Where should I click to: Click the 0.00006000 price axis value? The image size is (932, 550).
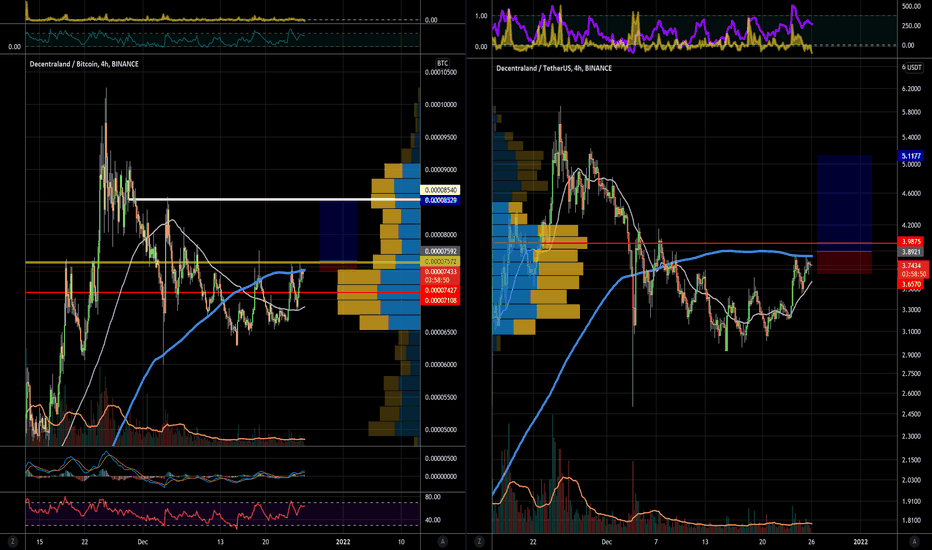pos(440,364)
